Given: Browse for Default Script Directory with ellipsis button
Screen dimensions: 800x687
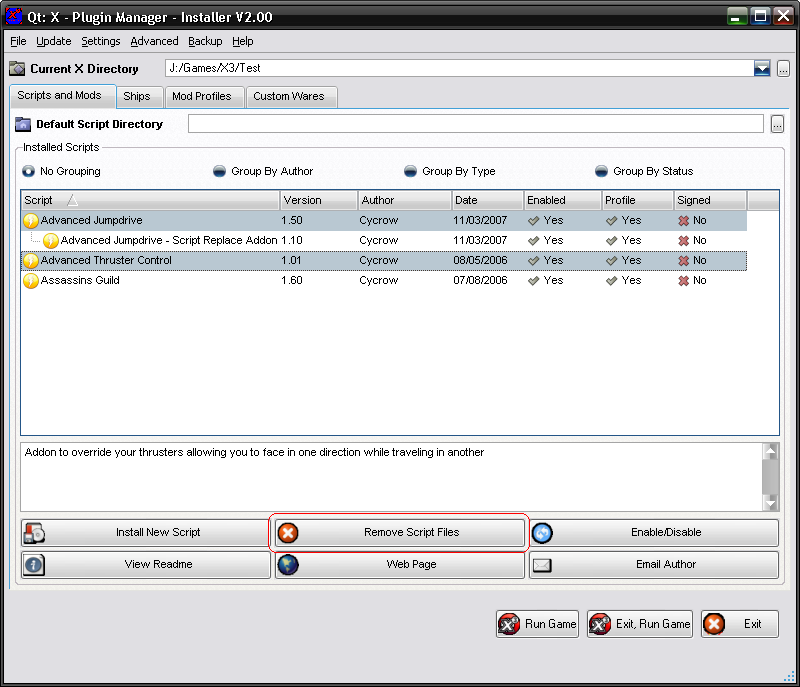Looking at the screenshot, I should (777, 124).
